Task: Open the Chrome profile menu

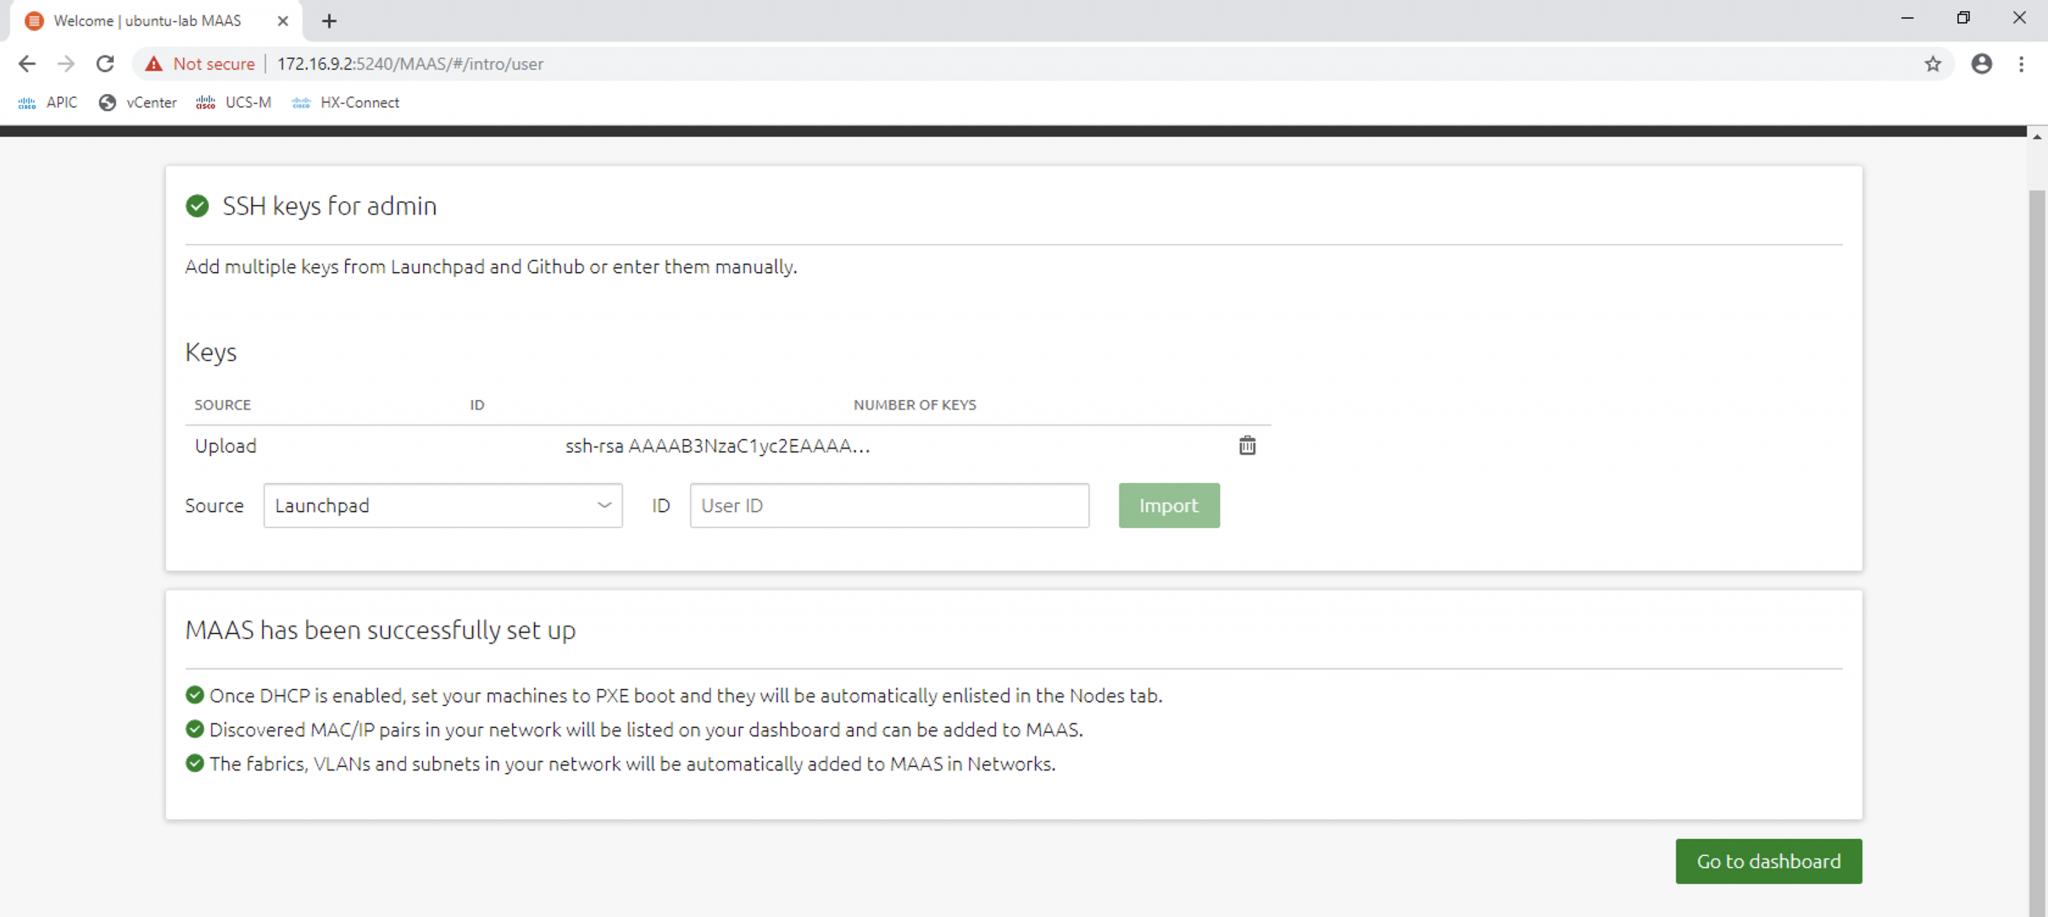Action: [x=1981, y=63]
